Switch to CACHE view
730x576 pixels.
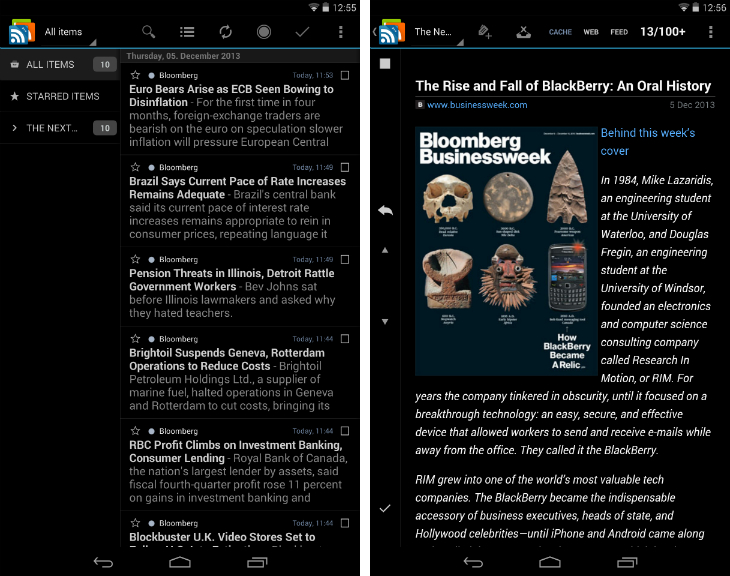tap(560, 32)
